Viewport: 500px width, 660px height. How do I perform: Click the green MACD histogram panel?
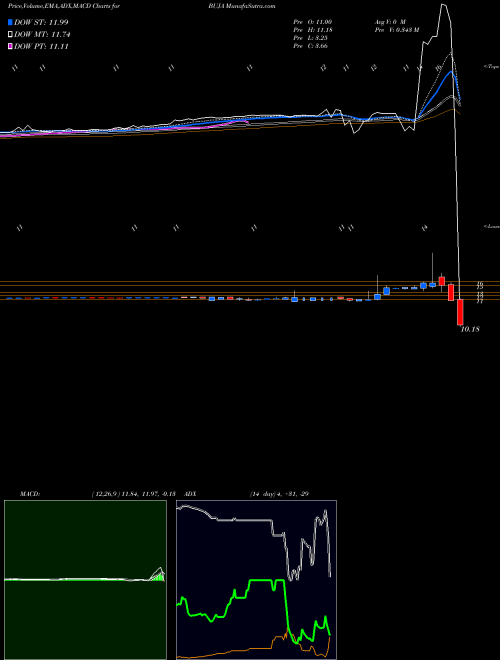[x=85, y=580]
